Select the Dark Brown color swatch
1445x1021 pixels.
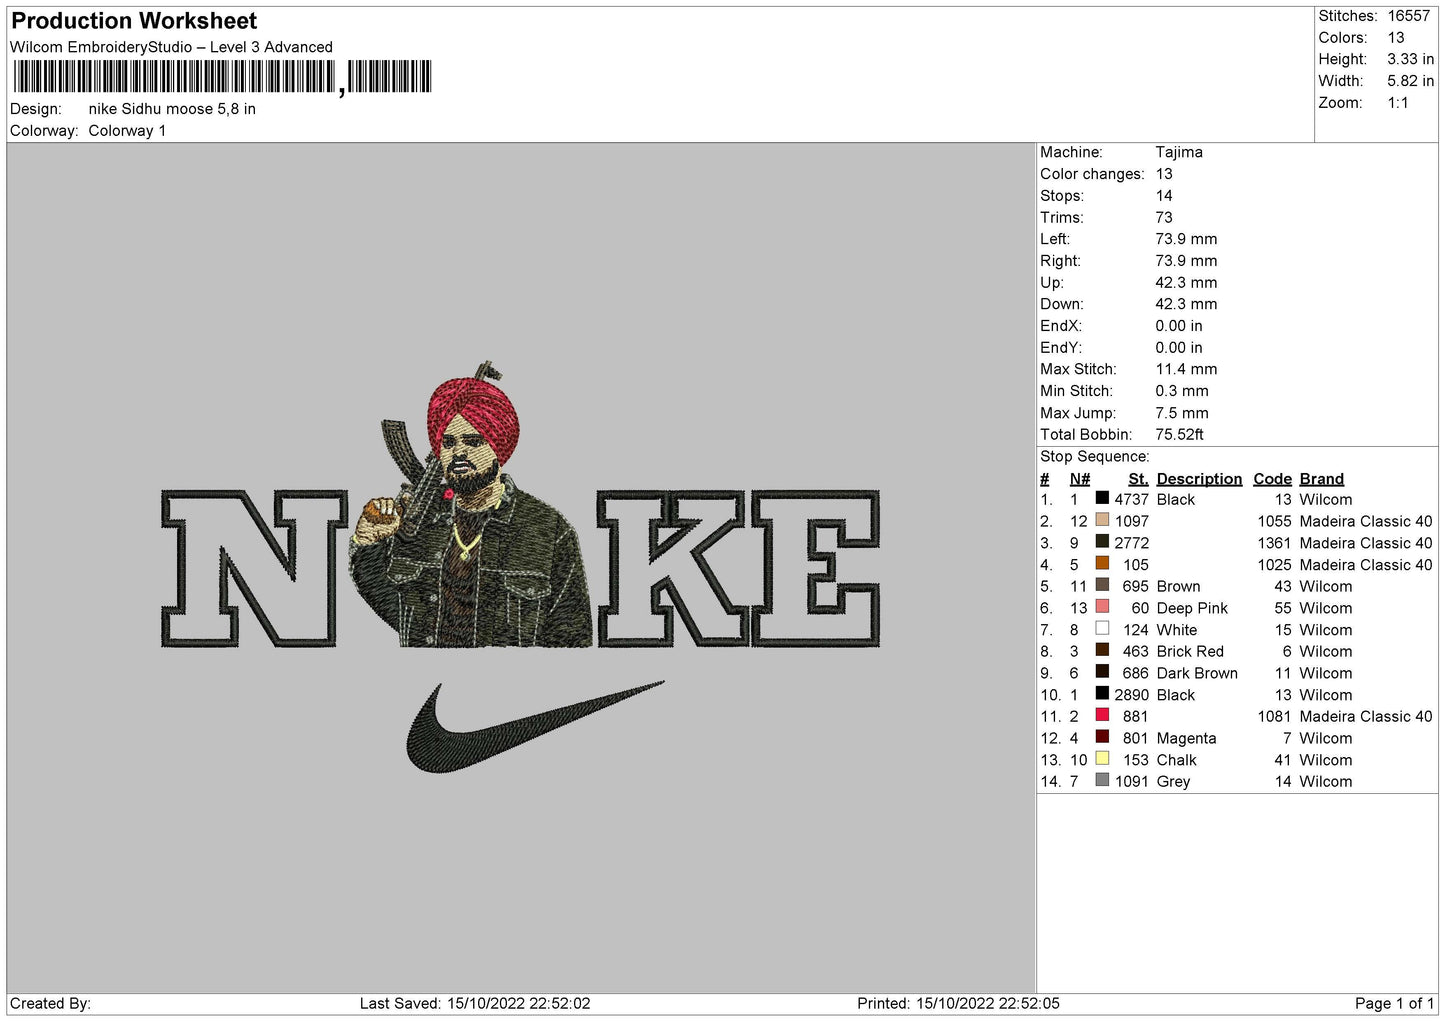[x=1102, y=672]
